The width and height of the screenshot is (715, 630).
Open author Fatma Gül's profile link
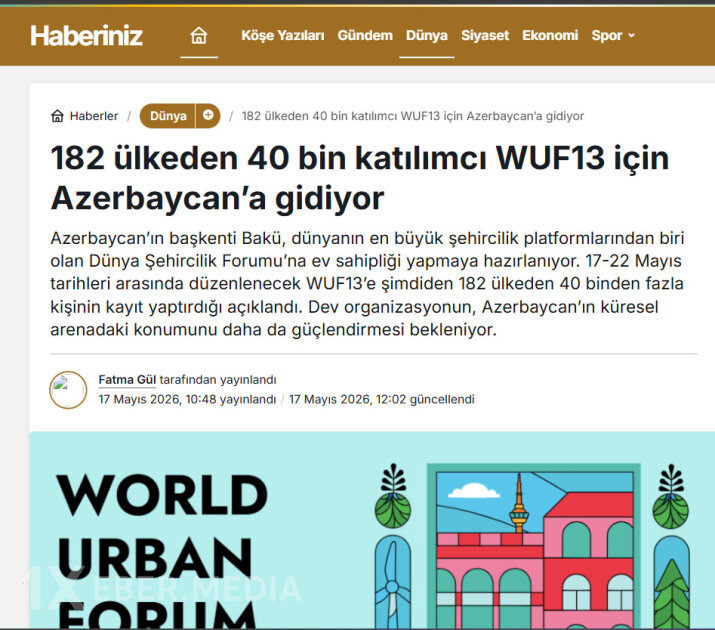click(127, 379)
